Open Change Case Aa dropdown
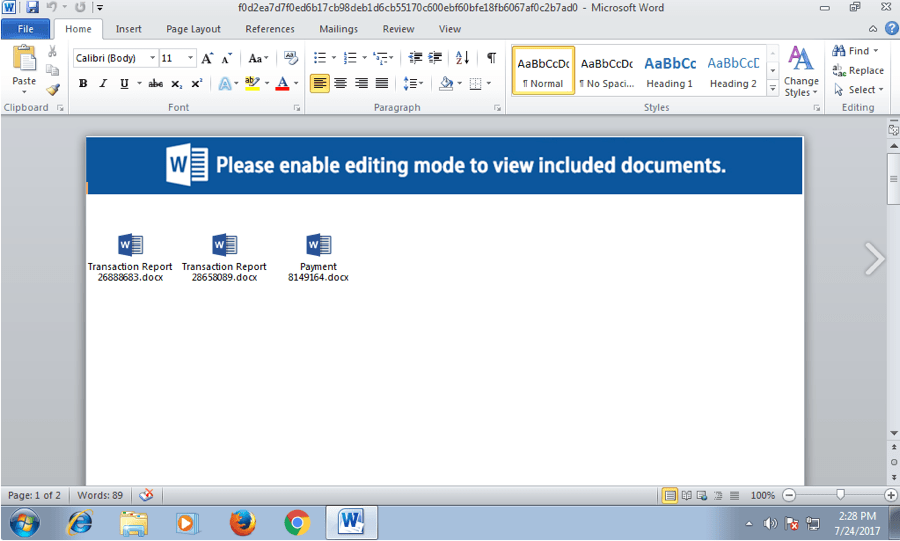The image size is (900, 541). (x=258, y=58)
